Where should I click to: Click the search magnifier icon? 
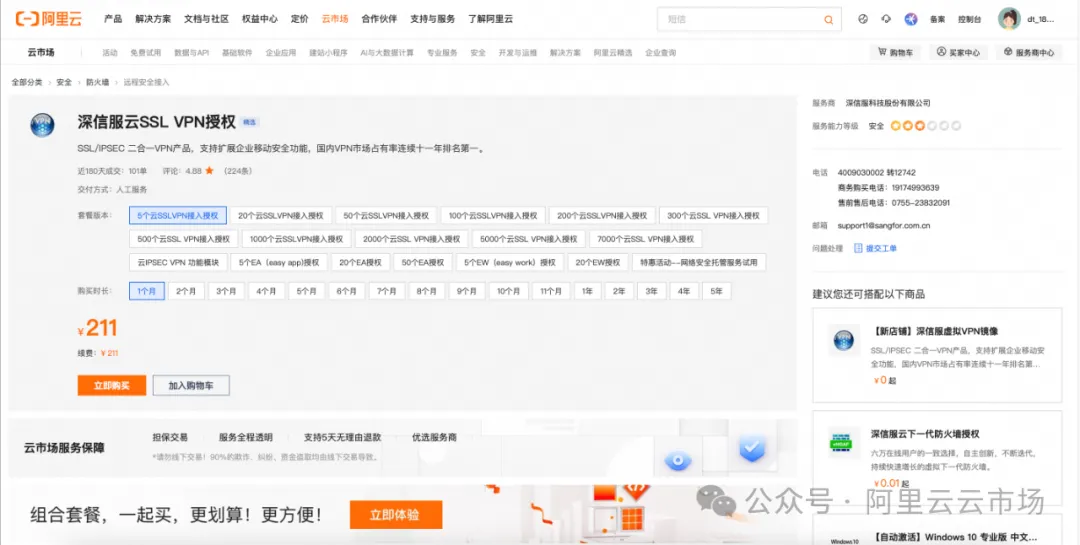click(829, 20)
